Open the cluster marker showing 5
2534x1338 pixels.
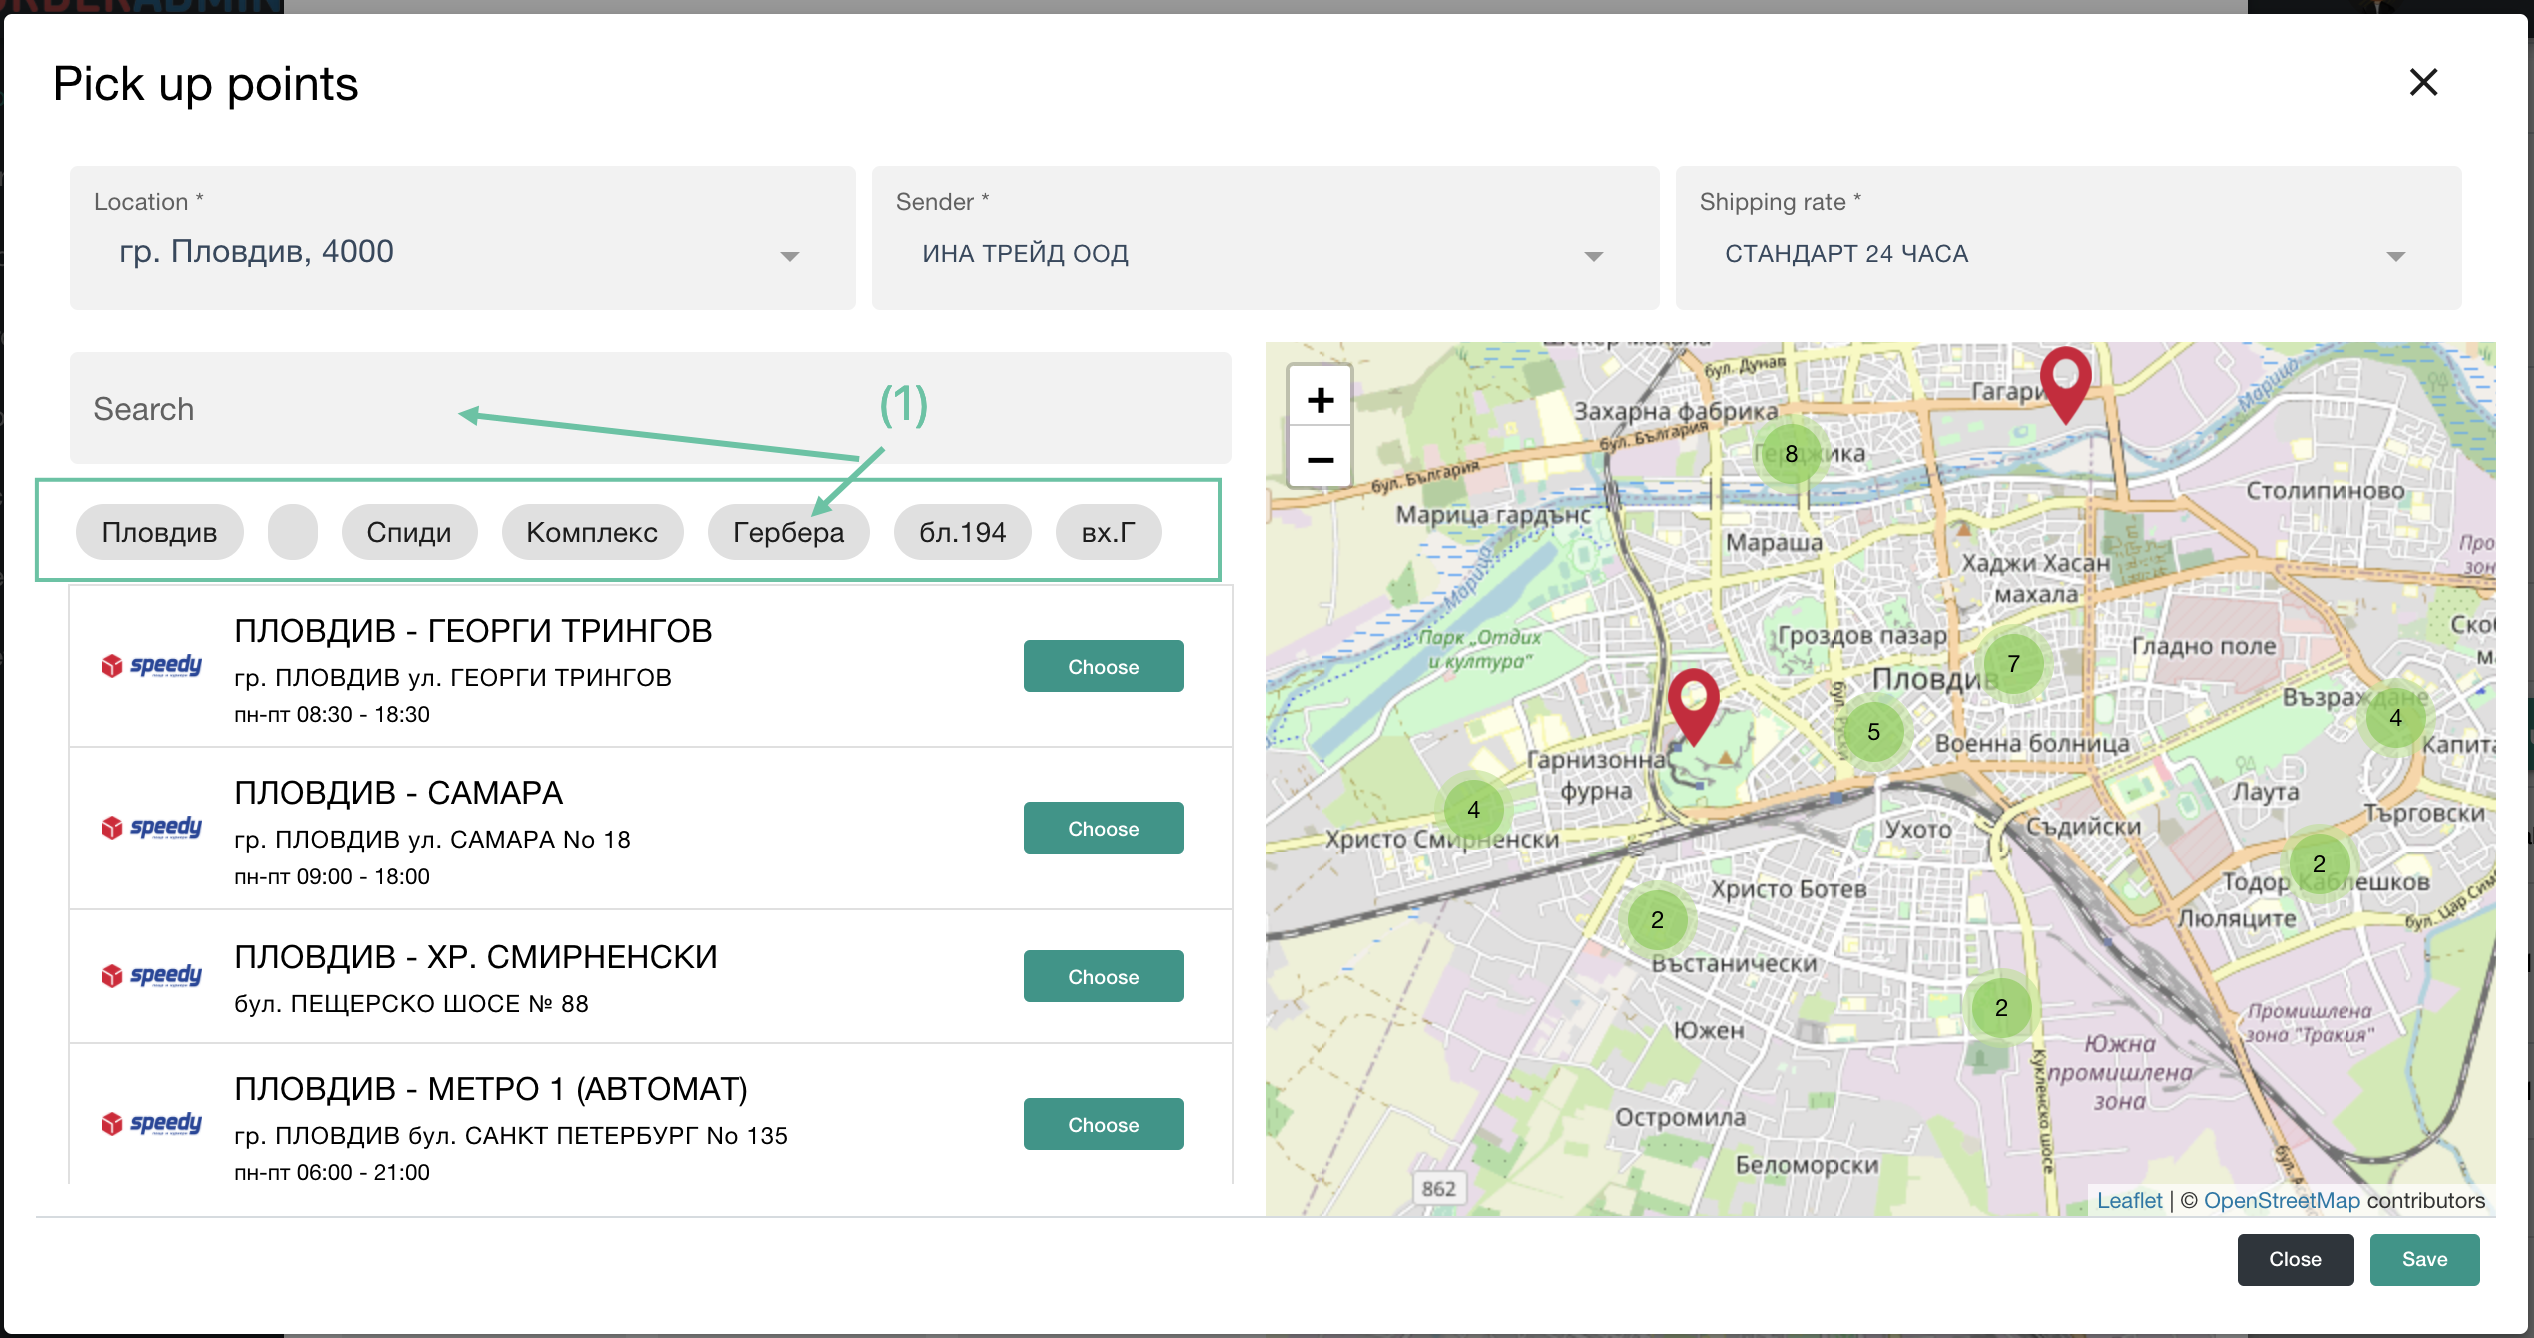click(x=1873, y=732)
